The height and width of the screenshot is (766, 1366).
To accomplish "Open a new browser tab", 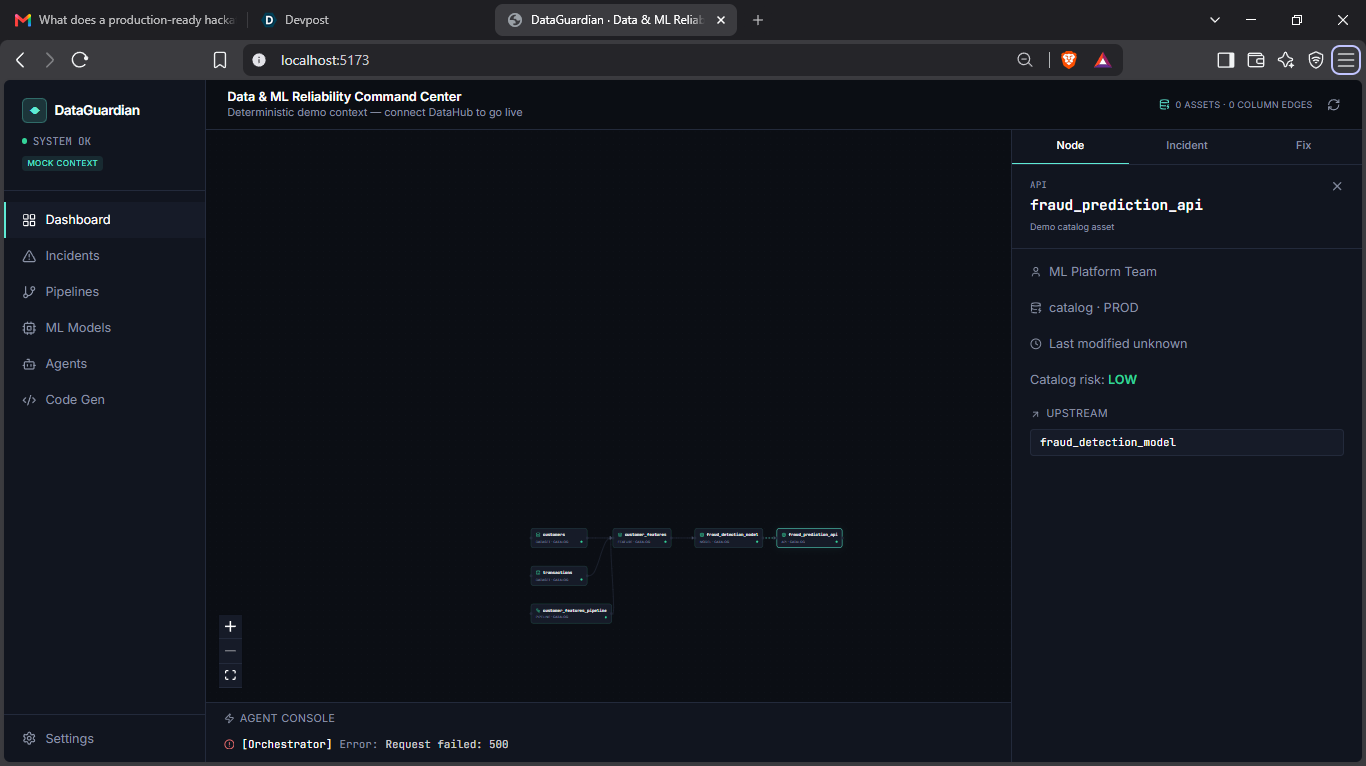I will tap(758, 20).
